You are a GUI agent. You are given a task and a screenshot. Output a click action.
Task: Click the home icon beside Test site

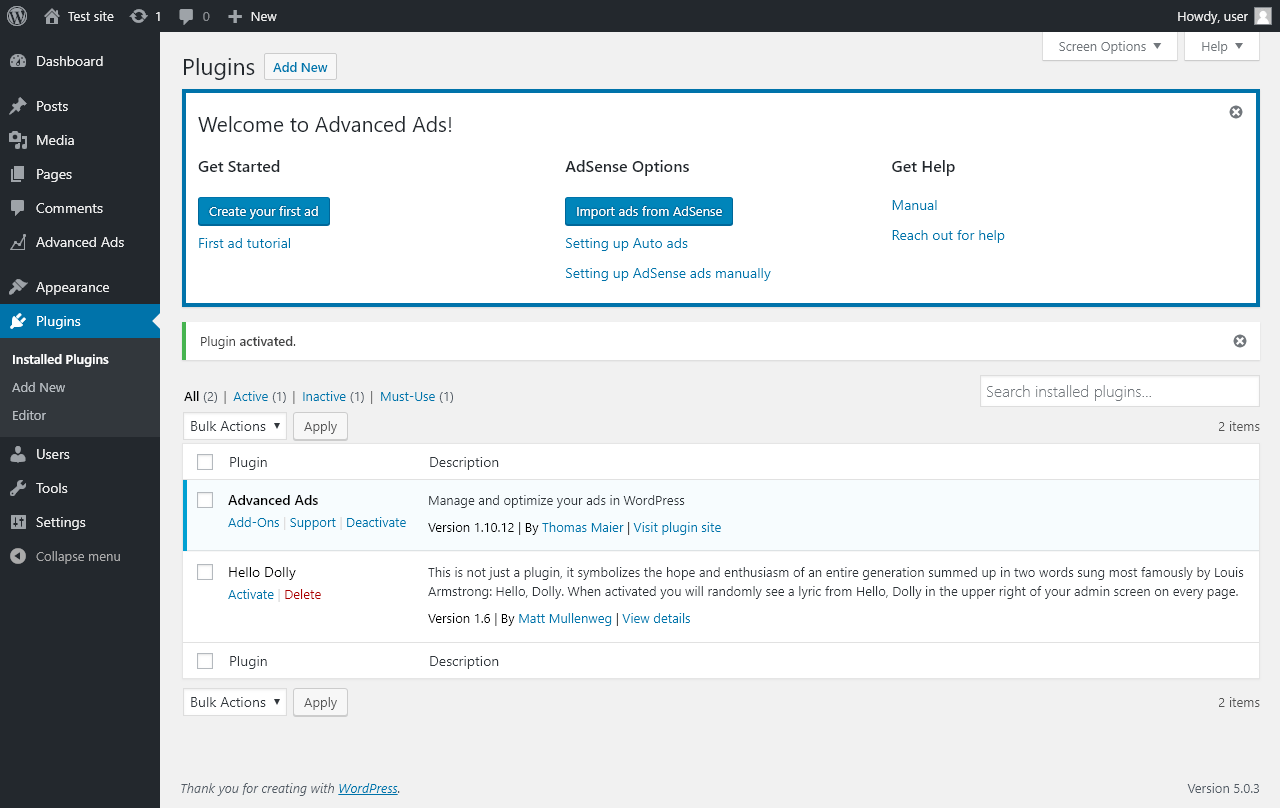tap(52, 16)
